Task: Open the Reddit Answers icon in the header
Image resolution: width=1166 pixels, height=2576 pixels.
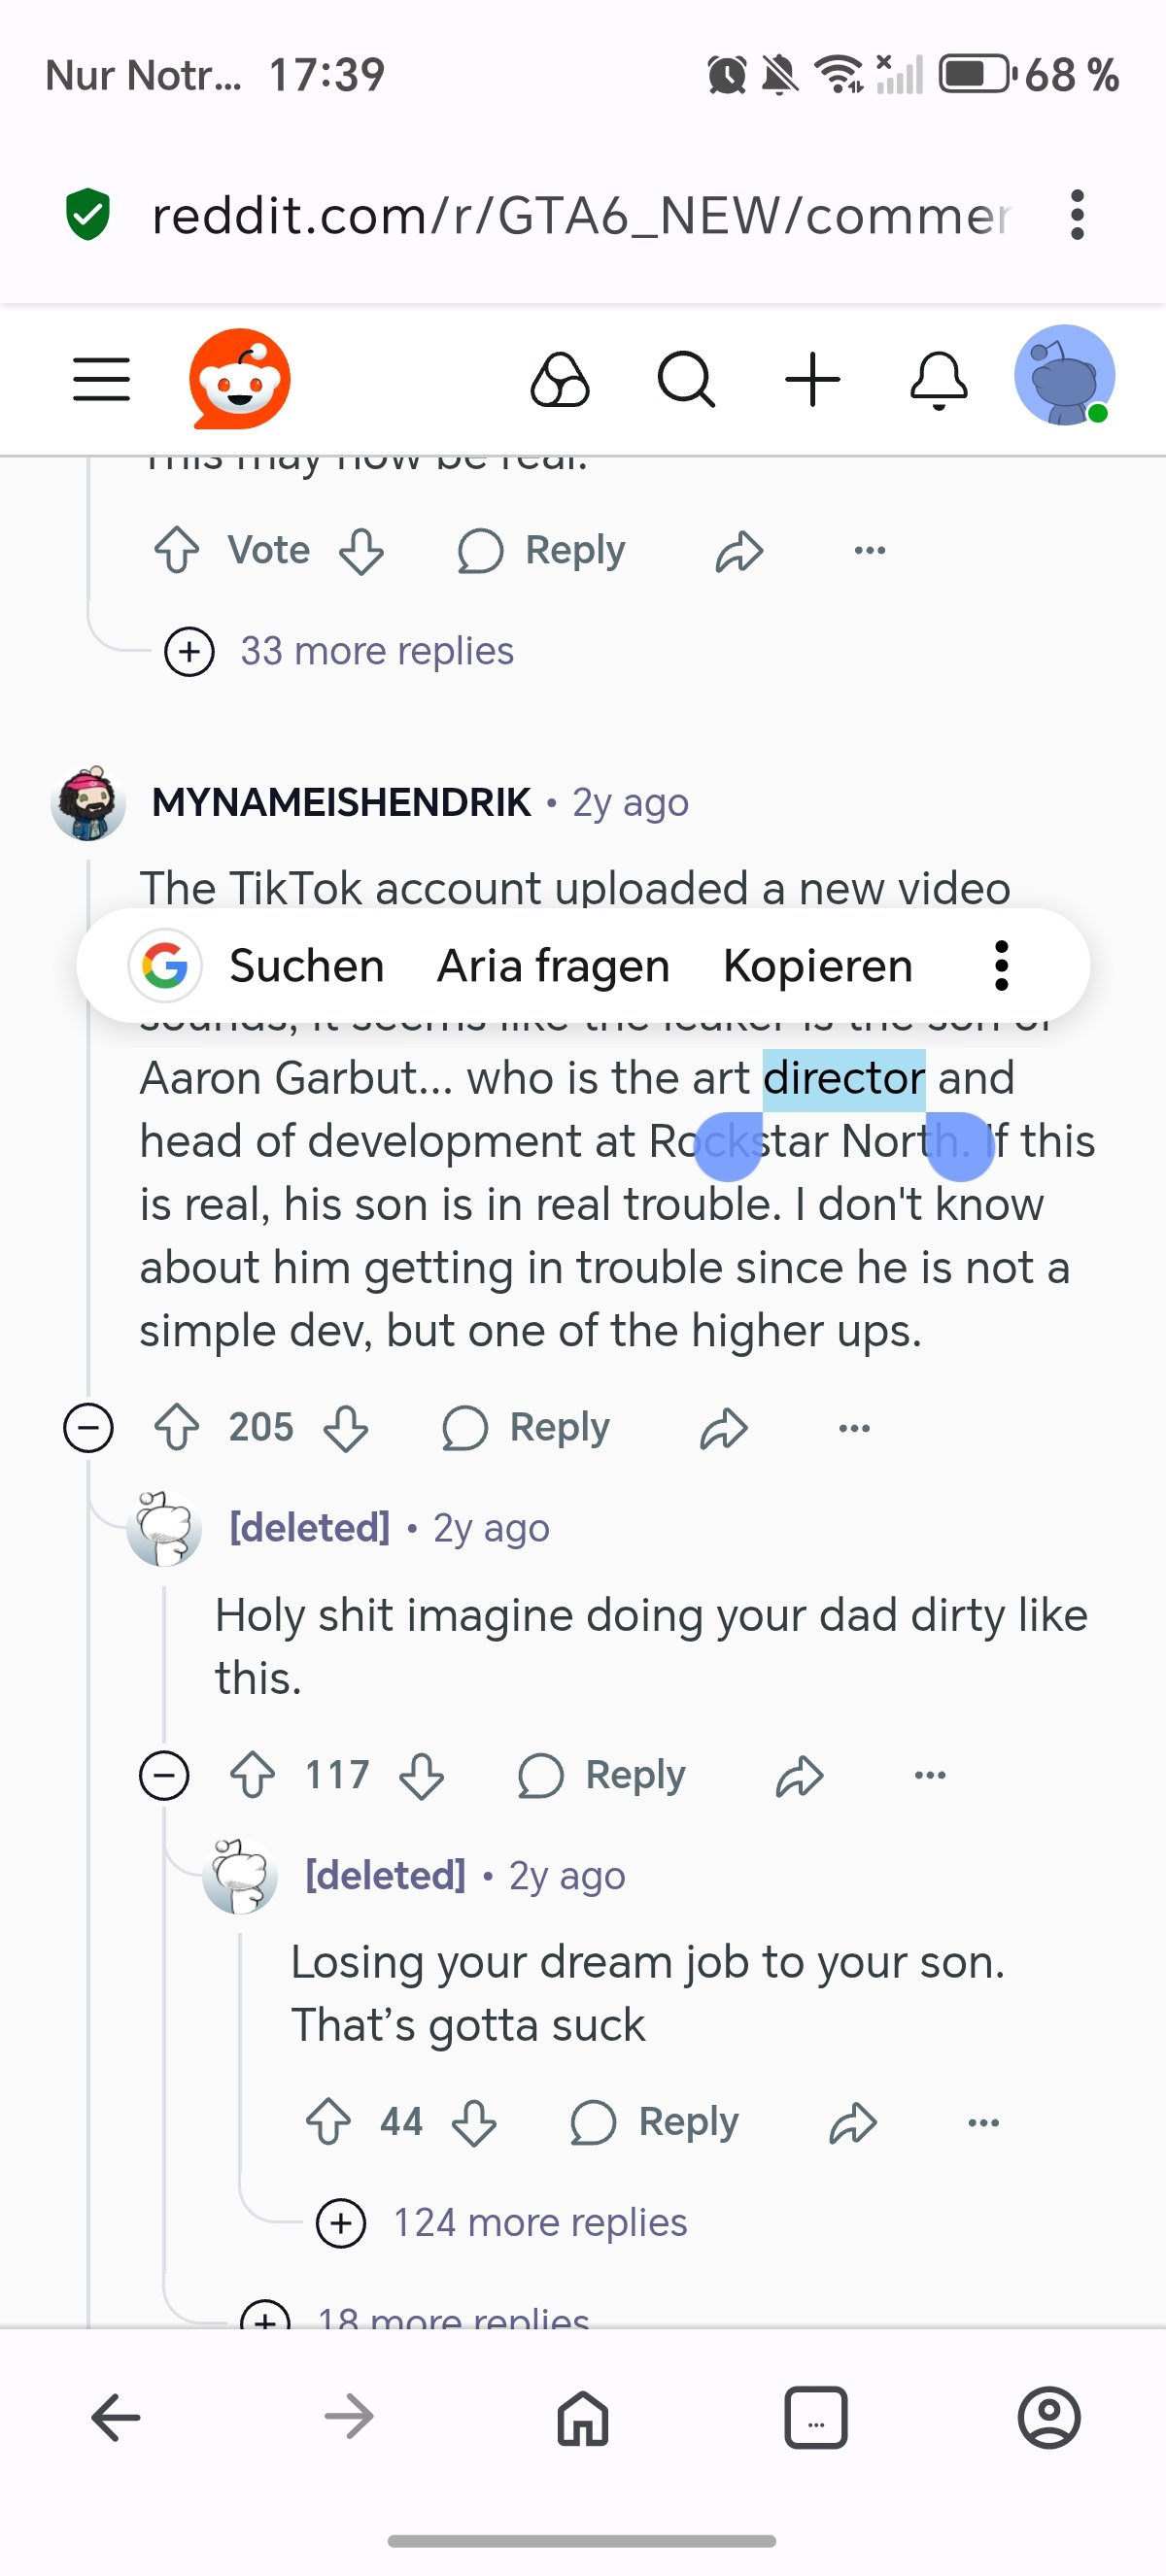Action: coord(560,380)
